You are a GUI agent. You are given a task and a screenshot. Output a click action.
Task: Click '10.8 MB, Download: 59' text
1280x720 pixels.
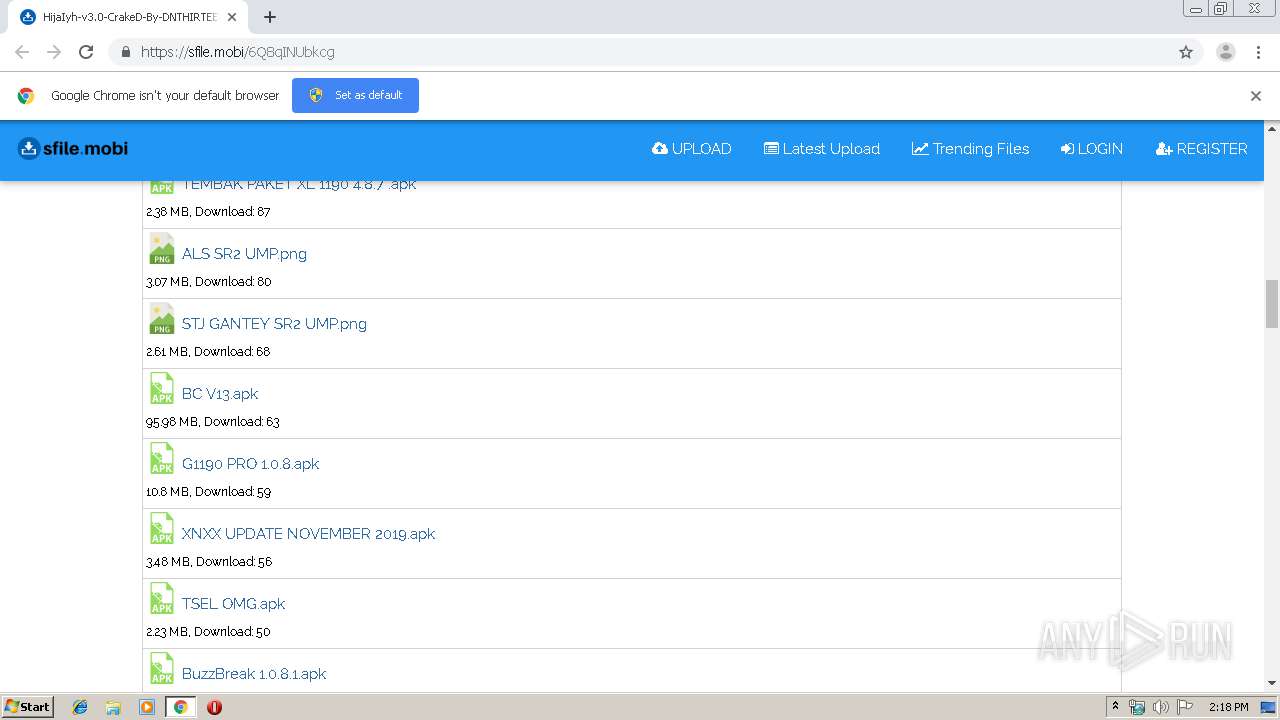coord(208,492)
